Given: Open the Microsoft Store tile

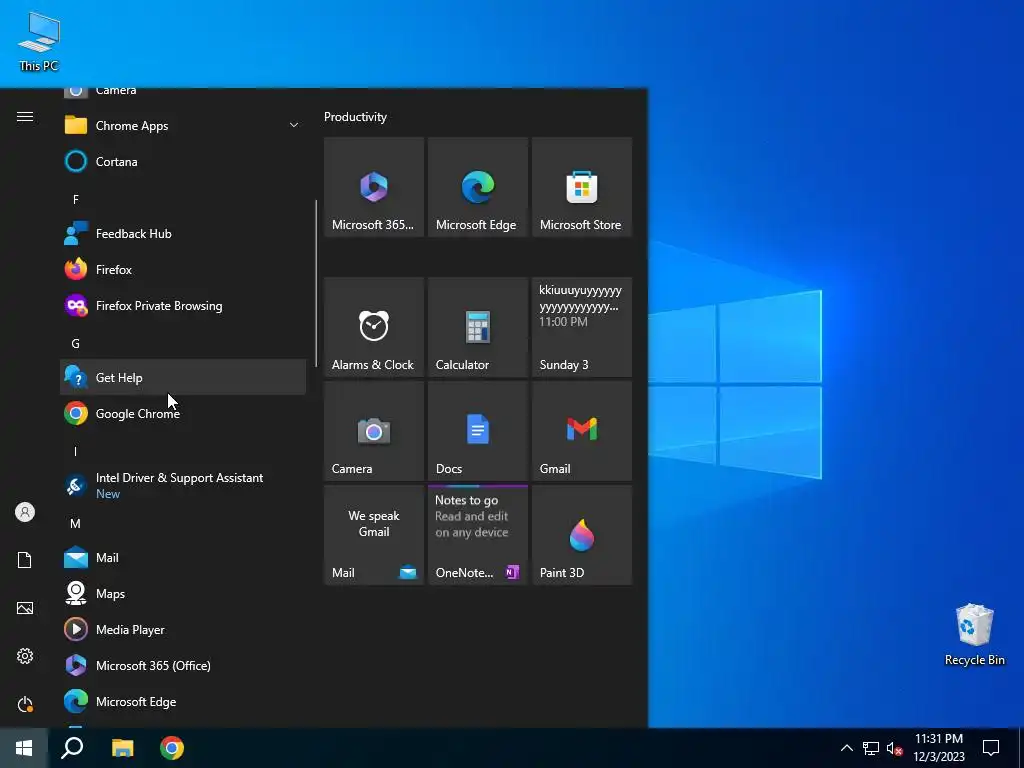Looking at the screenshot, I should pyautogui.click(x=582, y=187).
